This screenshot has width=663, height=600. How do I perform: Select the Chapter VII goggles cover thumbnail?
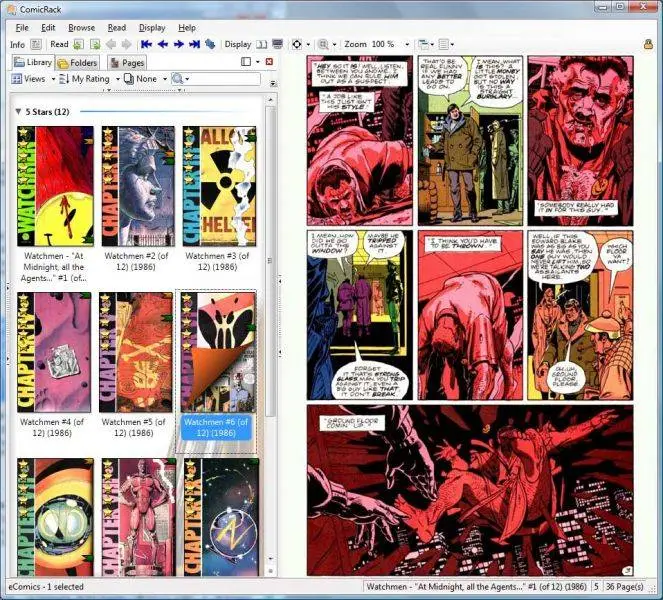55,517
